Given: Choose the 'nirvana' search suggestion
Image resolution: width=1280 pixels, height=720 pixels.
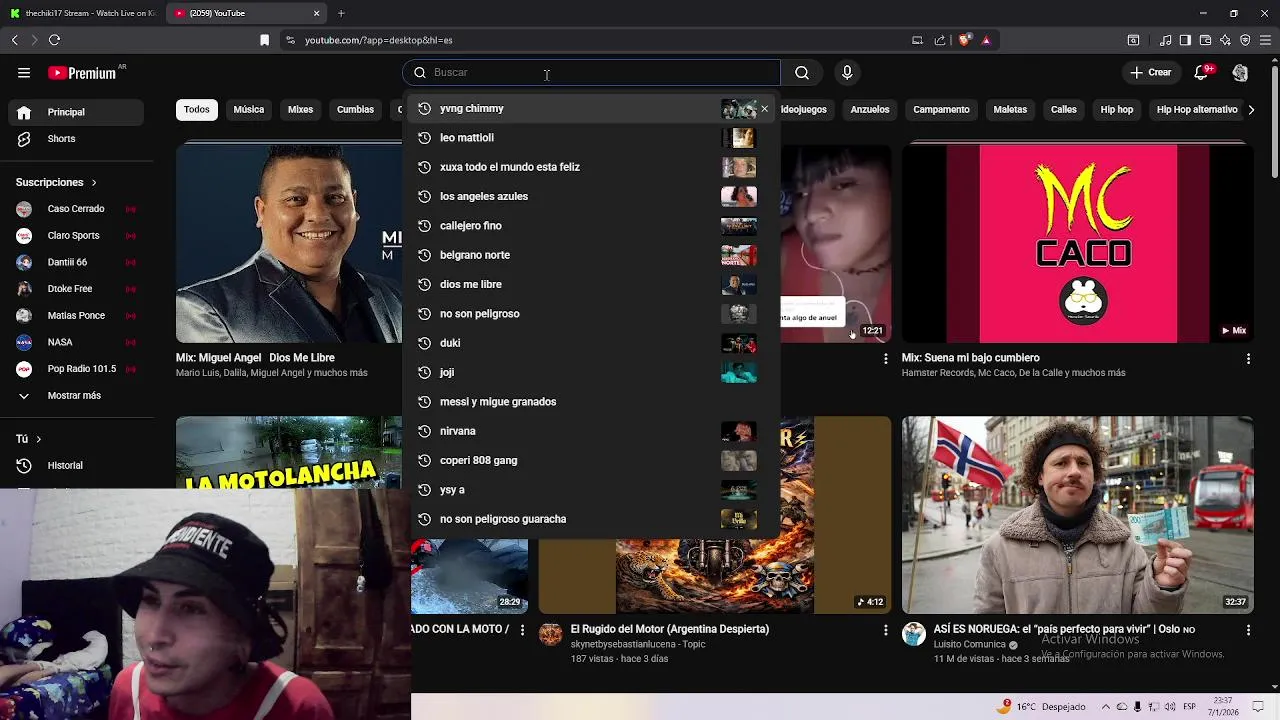Looking at the screenshot, I should (590, 431).
